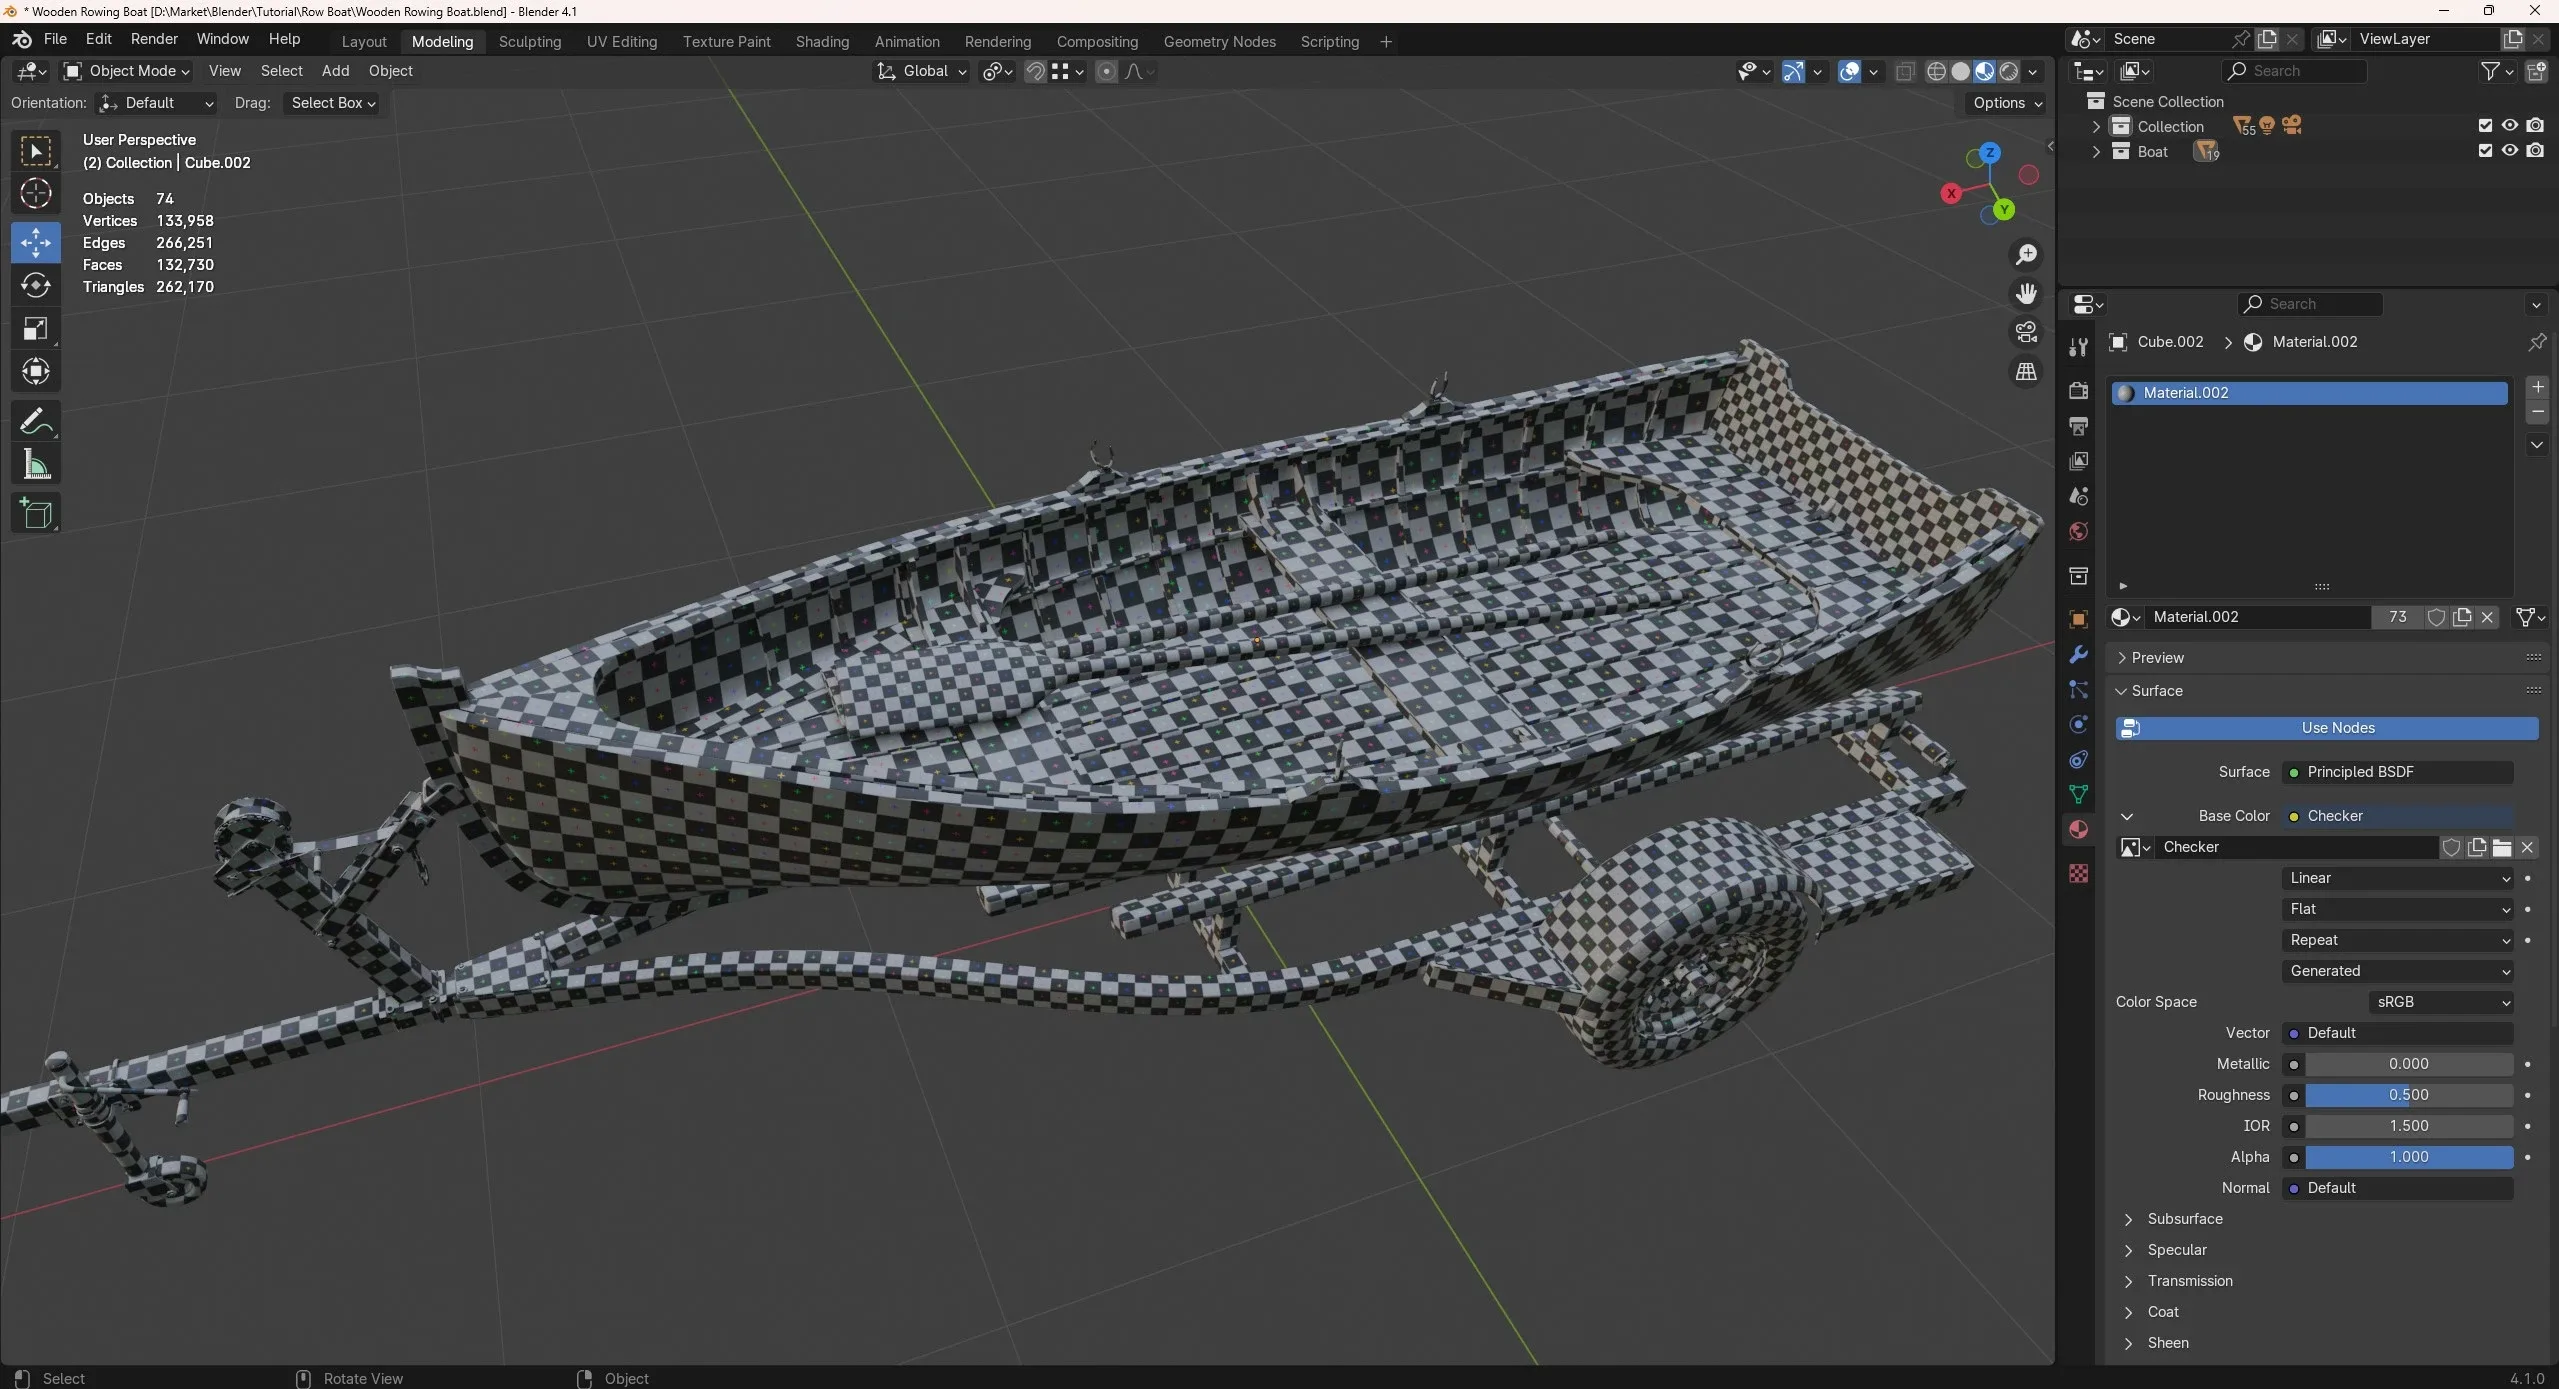Switch to the Rendered viewport shading mode
This screenshot has height=1389, width=2559.
(2008, 71)
